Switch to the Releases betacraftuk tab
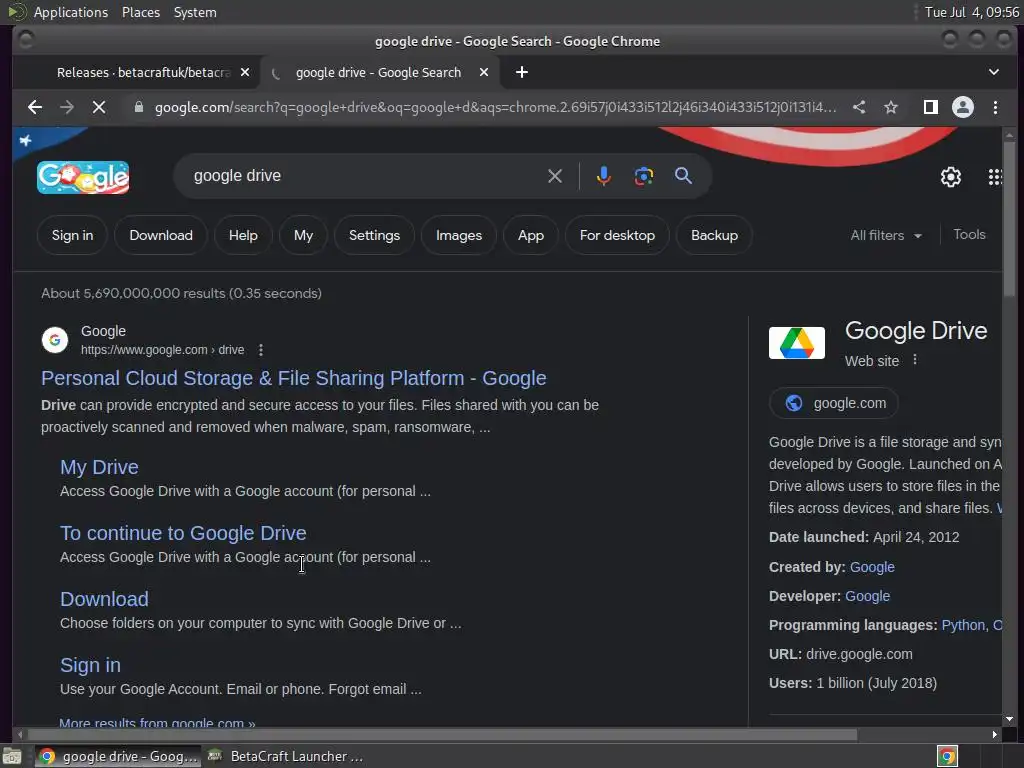Image resolution: width=1024 pixels, height=768 pixels. (x=143, y=72)
